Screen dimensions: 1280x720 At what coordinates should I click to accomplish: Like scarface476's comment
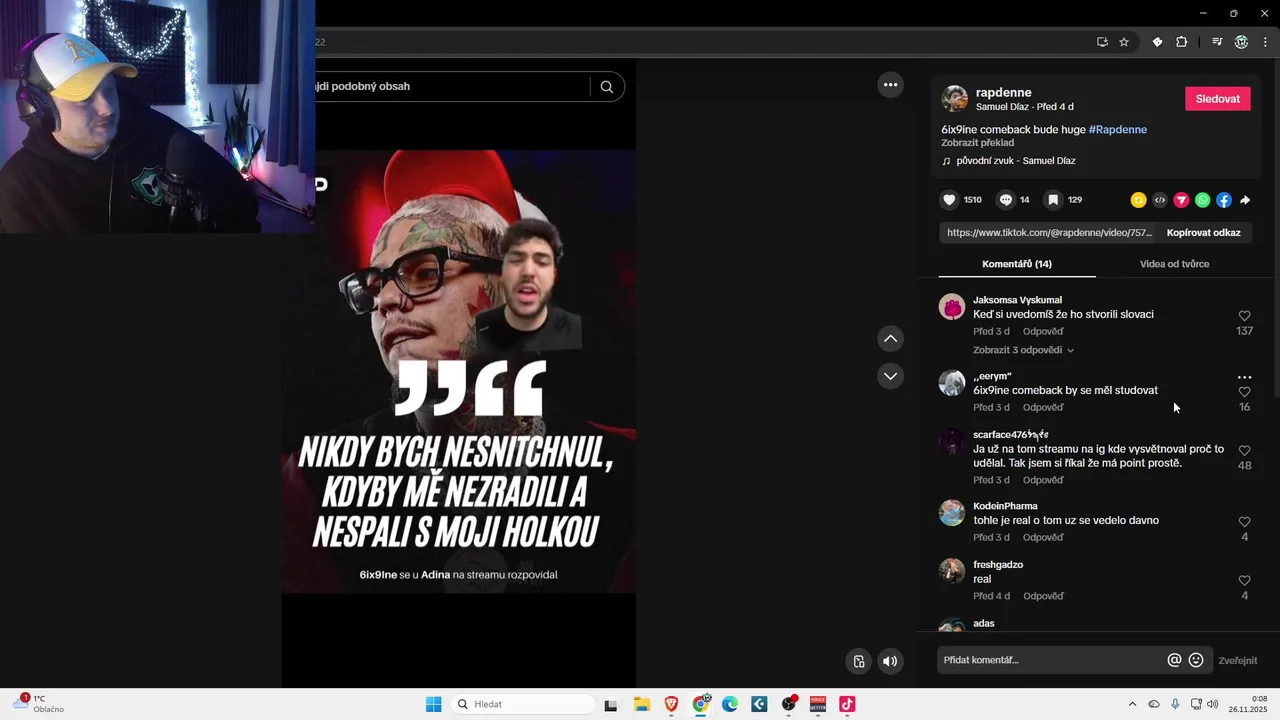pos(1244,451)
